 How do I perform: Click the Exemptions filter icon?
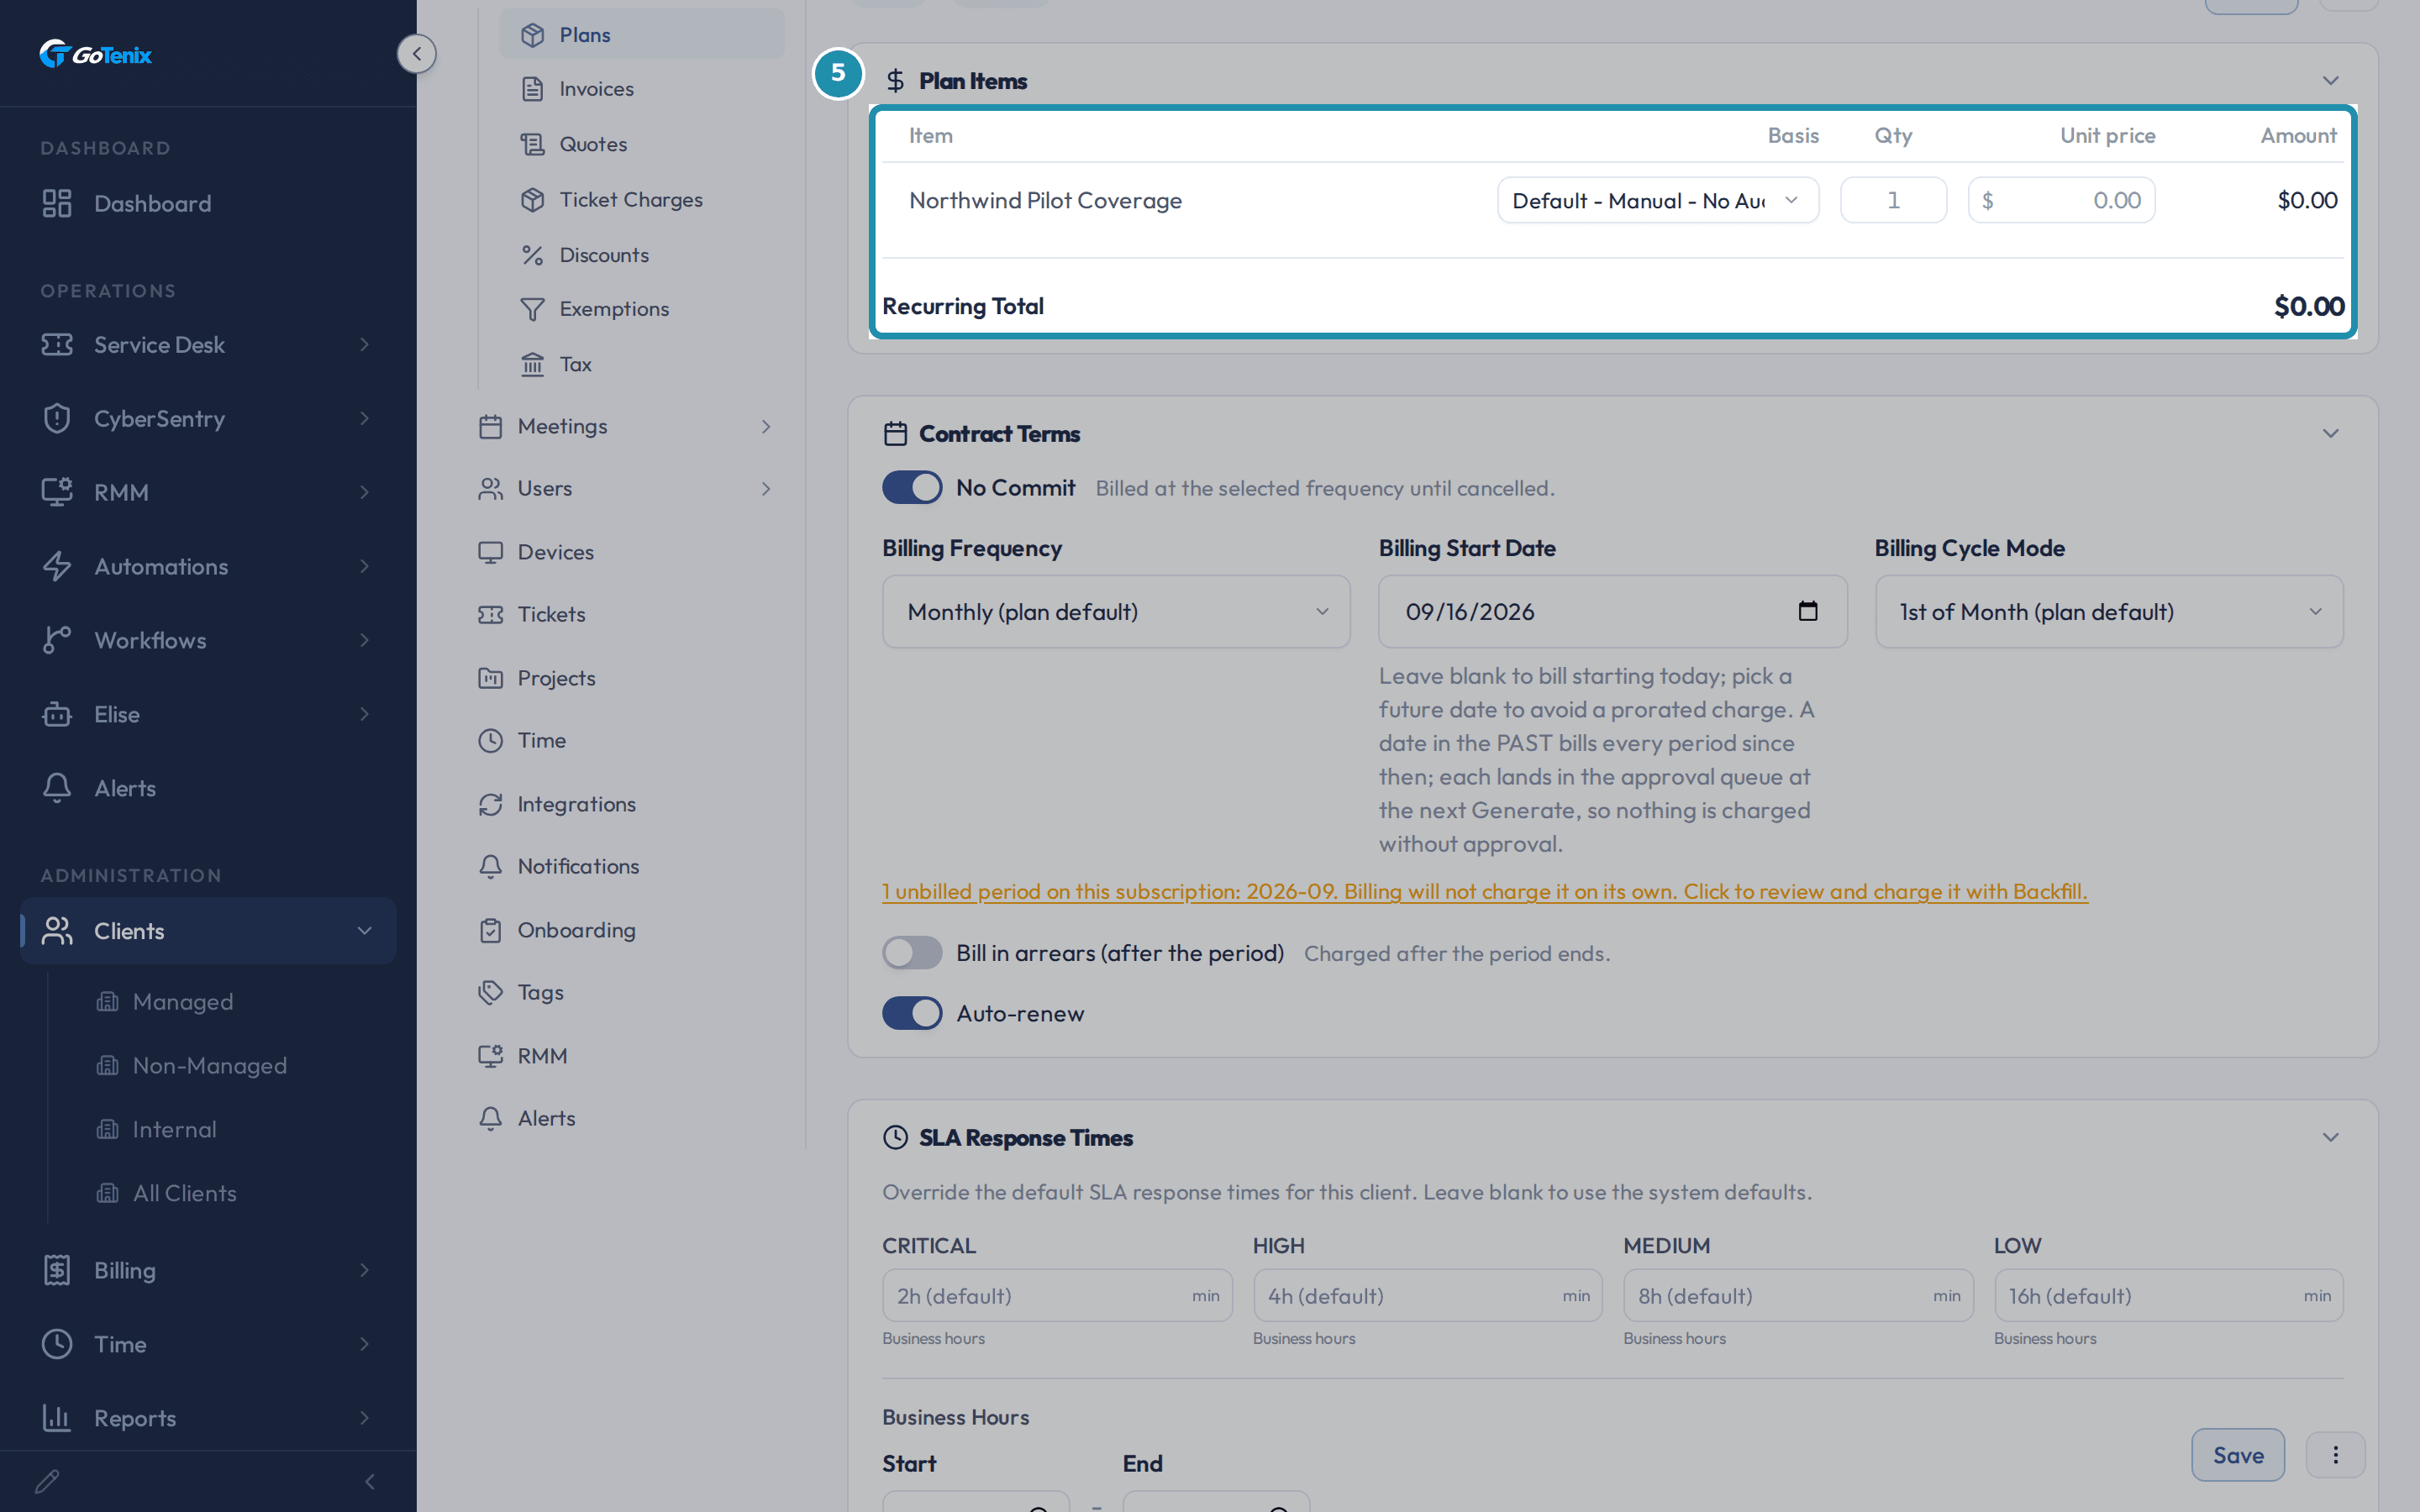click(x=532, y=309)
